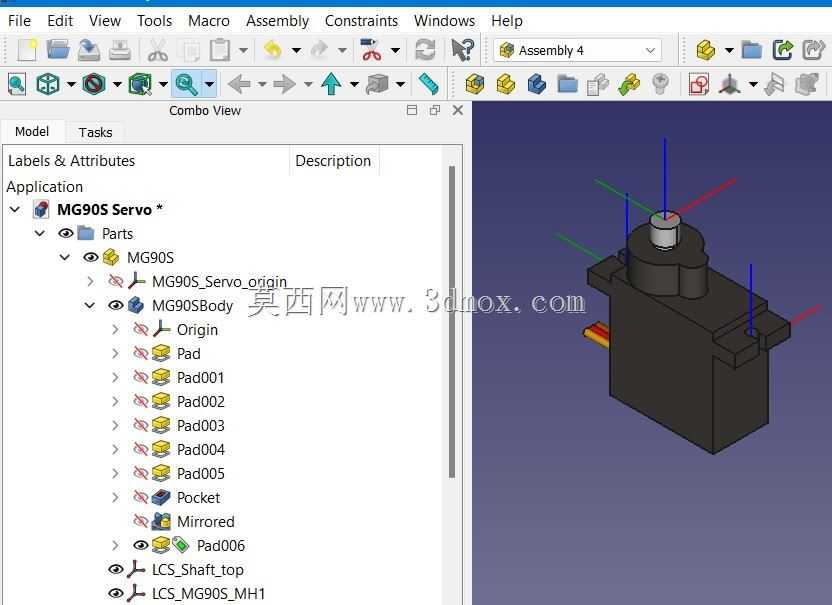The height and width of the screenshot is (605, 832).
Task: Collapse the MG90SBody node
Action: (x=90, y=305)
